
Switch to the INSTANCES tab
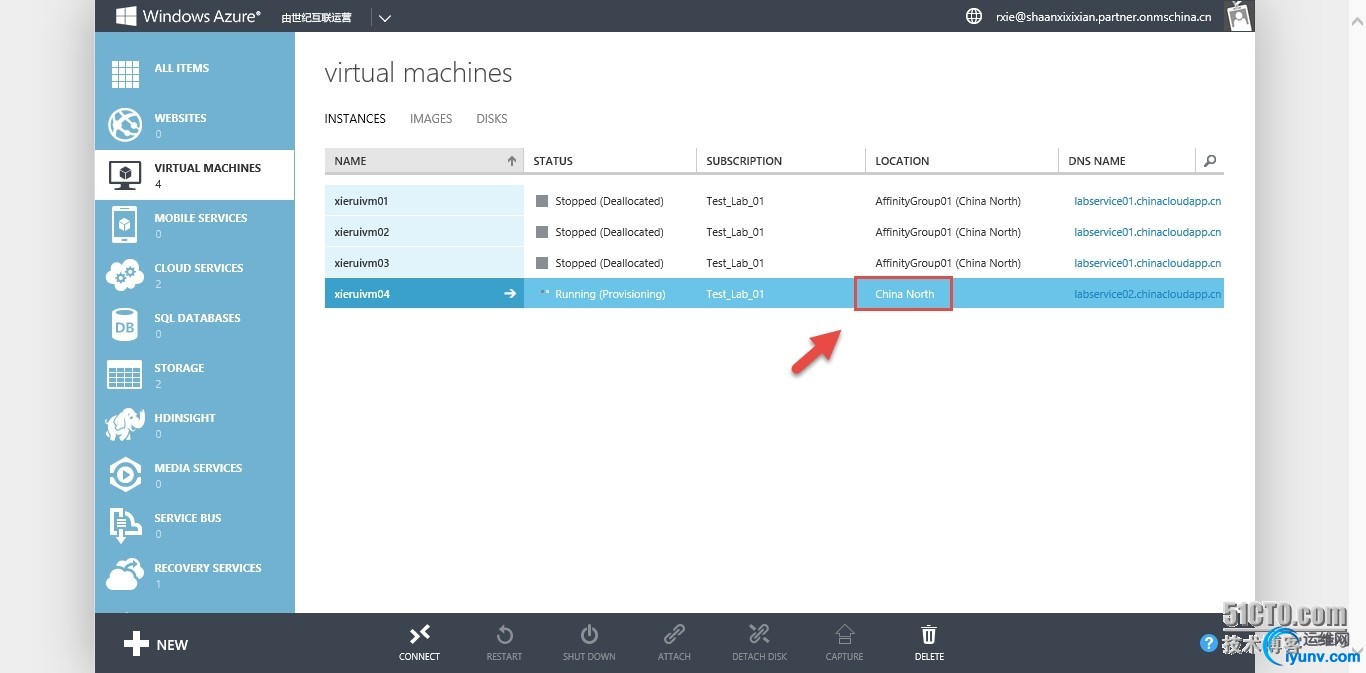coord(355,119)
